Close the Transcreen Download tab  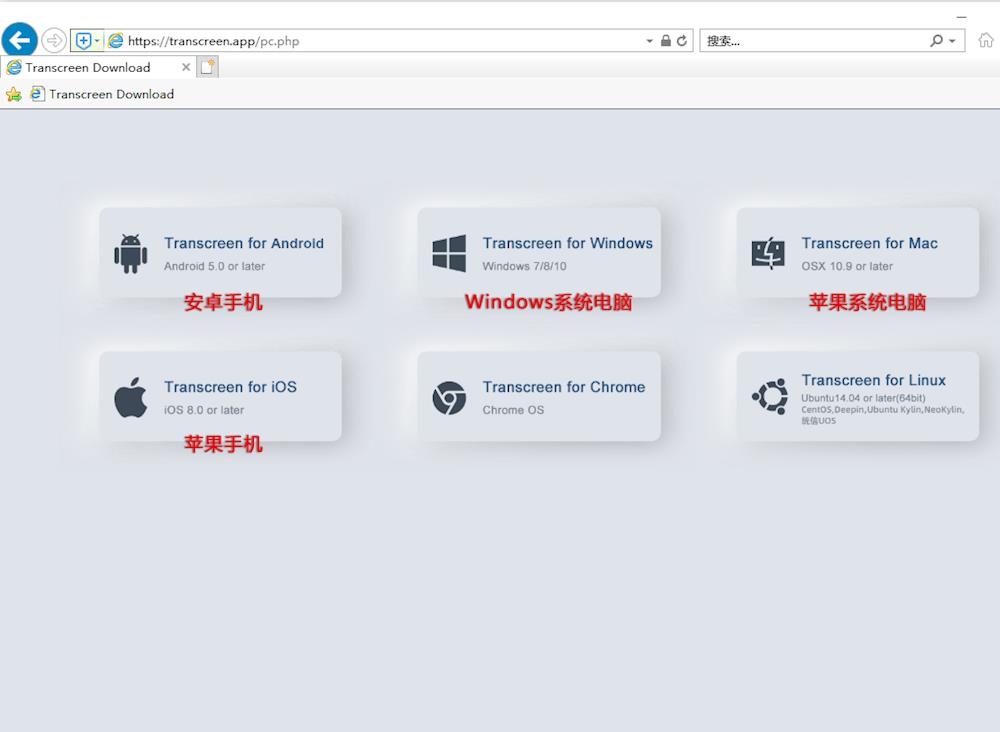pyautogui.click(x=186, y=67)
